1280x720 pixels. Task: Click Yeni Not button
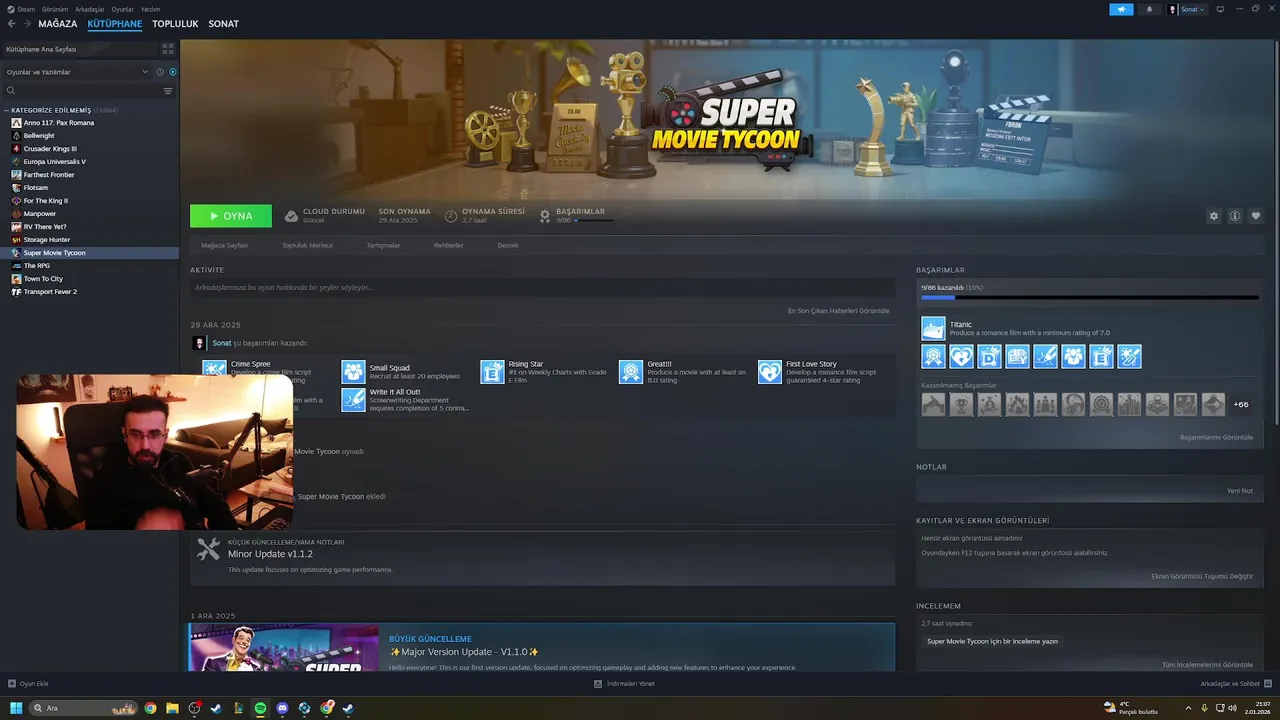[x=1240, y=491]
